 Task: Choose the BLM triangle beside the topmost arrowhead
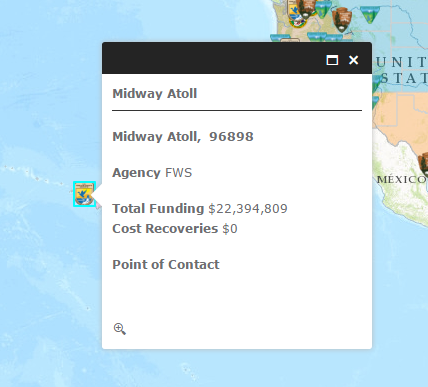323,9
